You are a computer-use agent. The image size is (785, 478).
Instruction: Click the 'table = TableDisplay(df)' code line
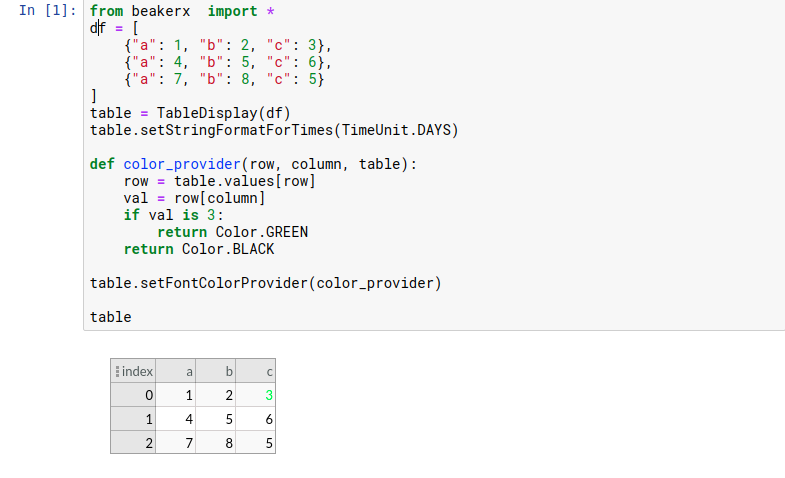point(190,113)
